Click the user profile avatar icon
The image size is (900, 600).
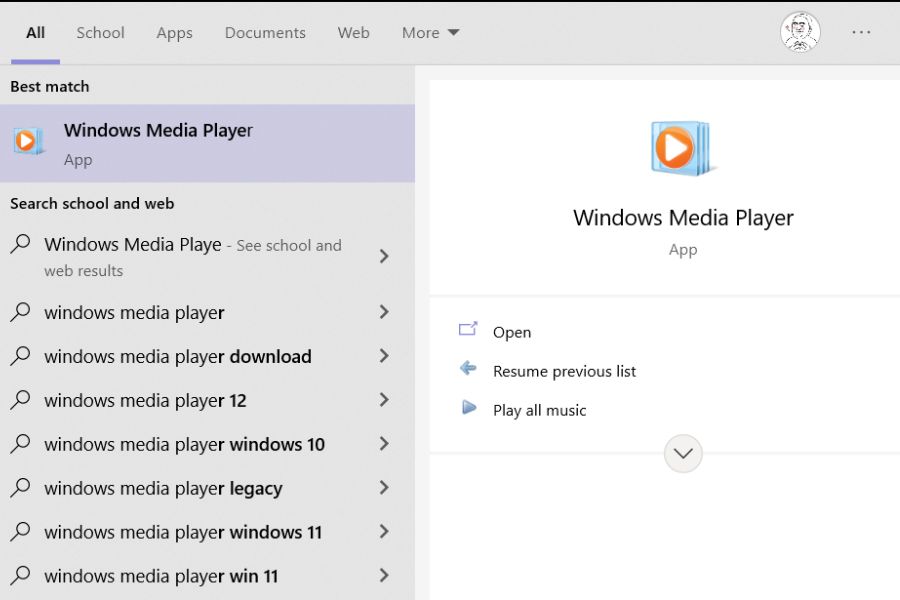tap(800, 32)
